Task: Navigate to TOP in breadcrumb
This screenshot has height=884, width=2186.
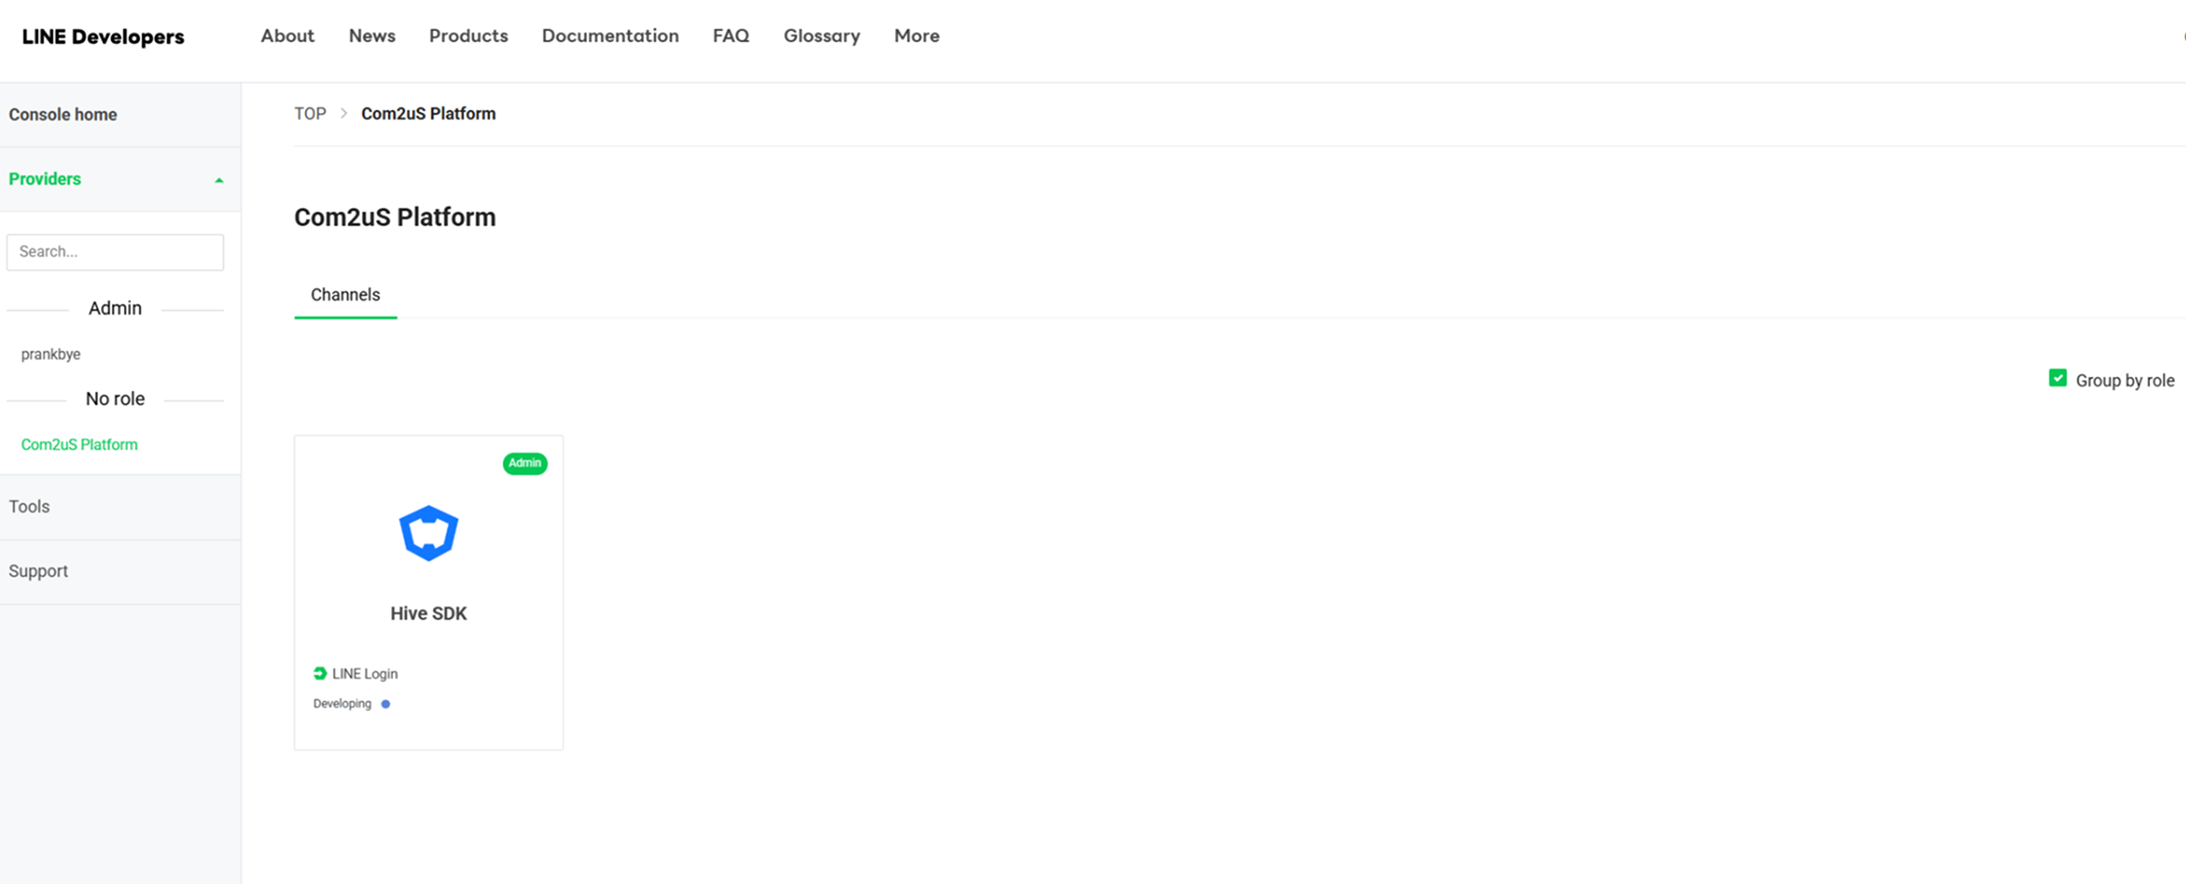Action: click(x=310, y=114)
